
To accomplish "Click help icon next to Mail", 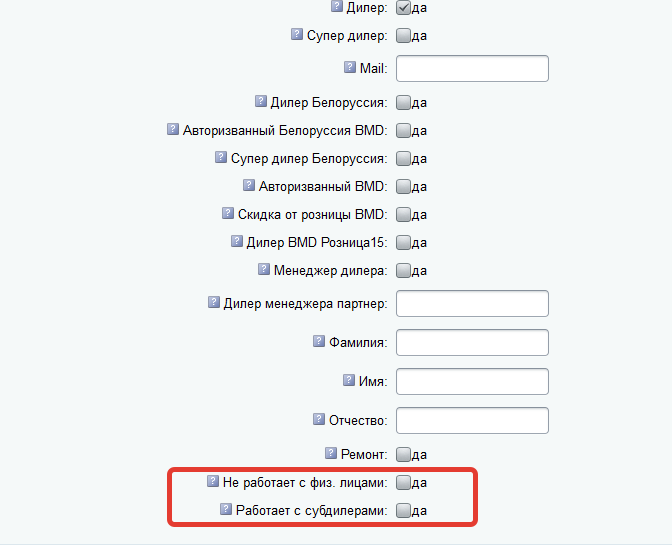I will pyautogui.click(x=350, y=67).
